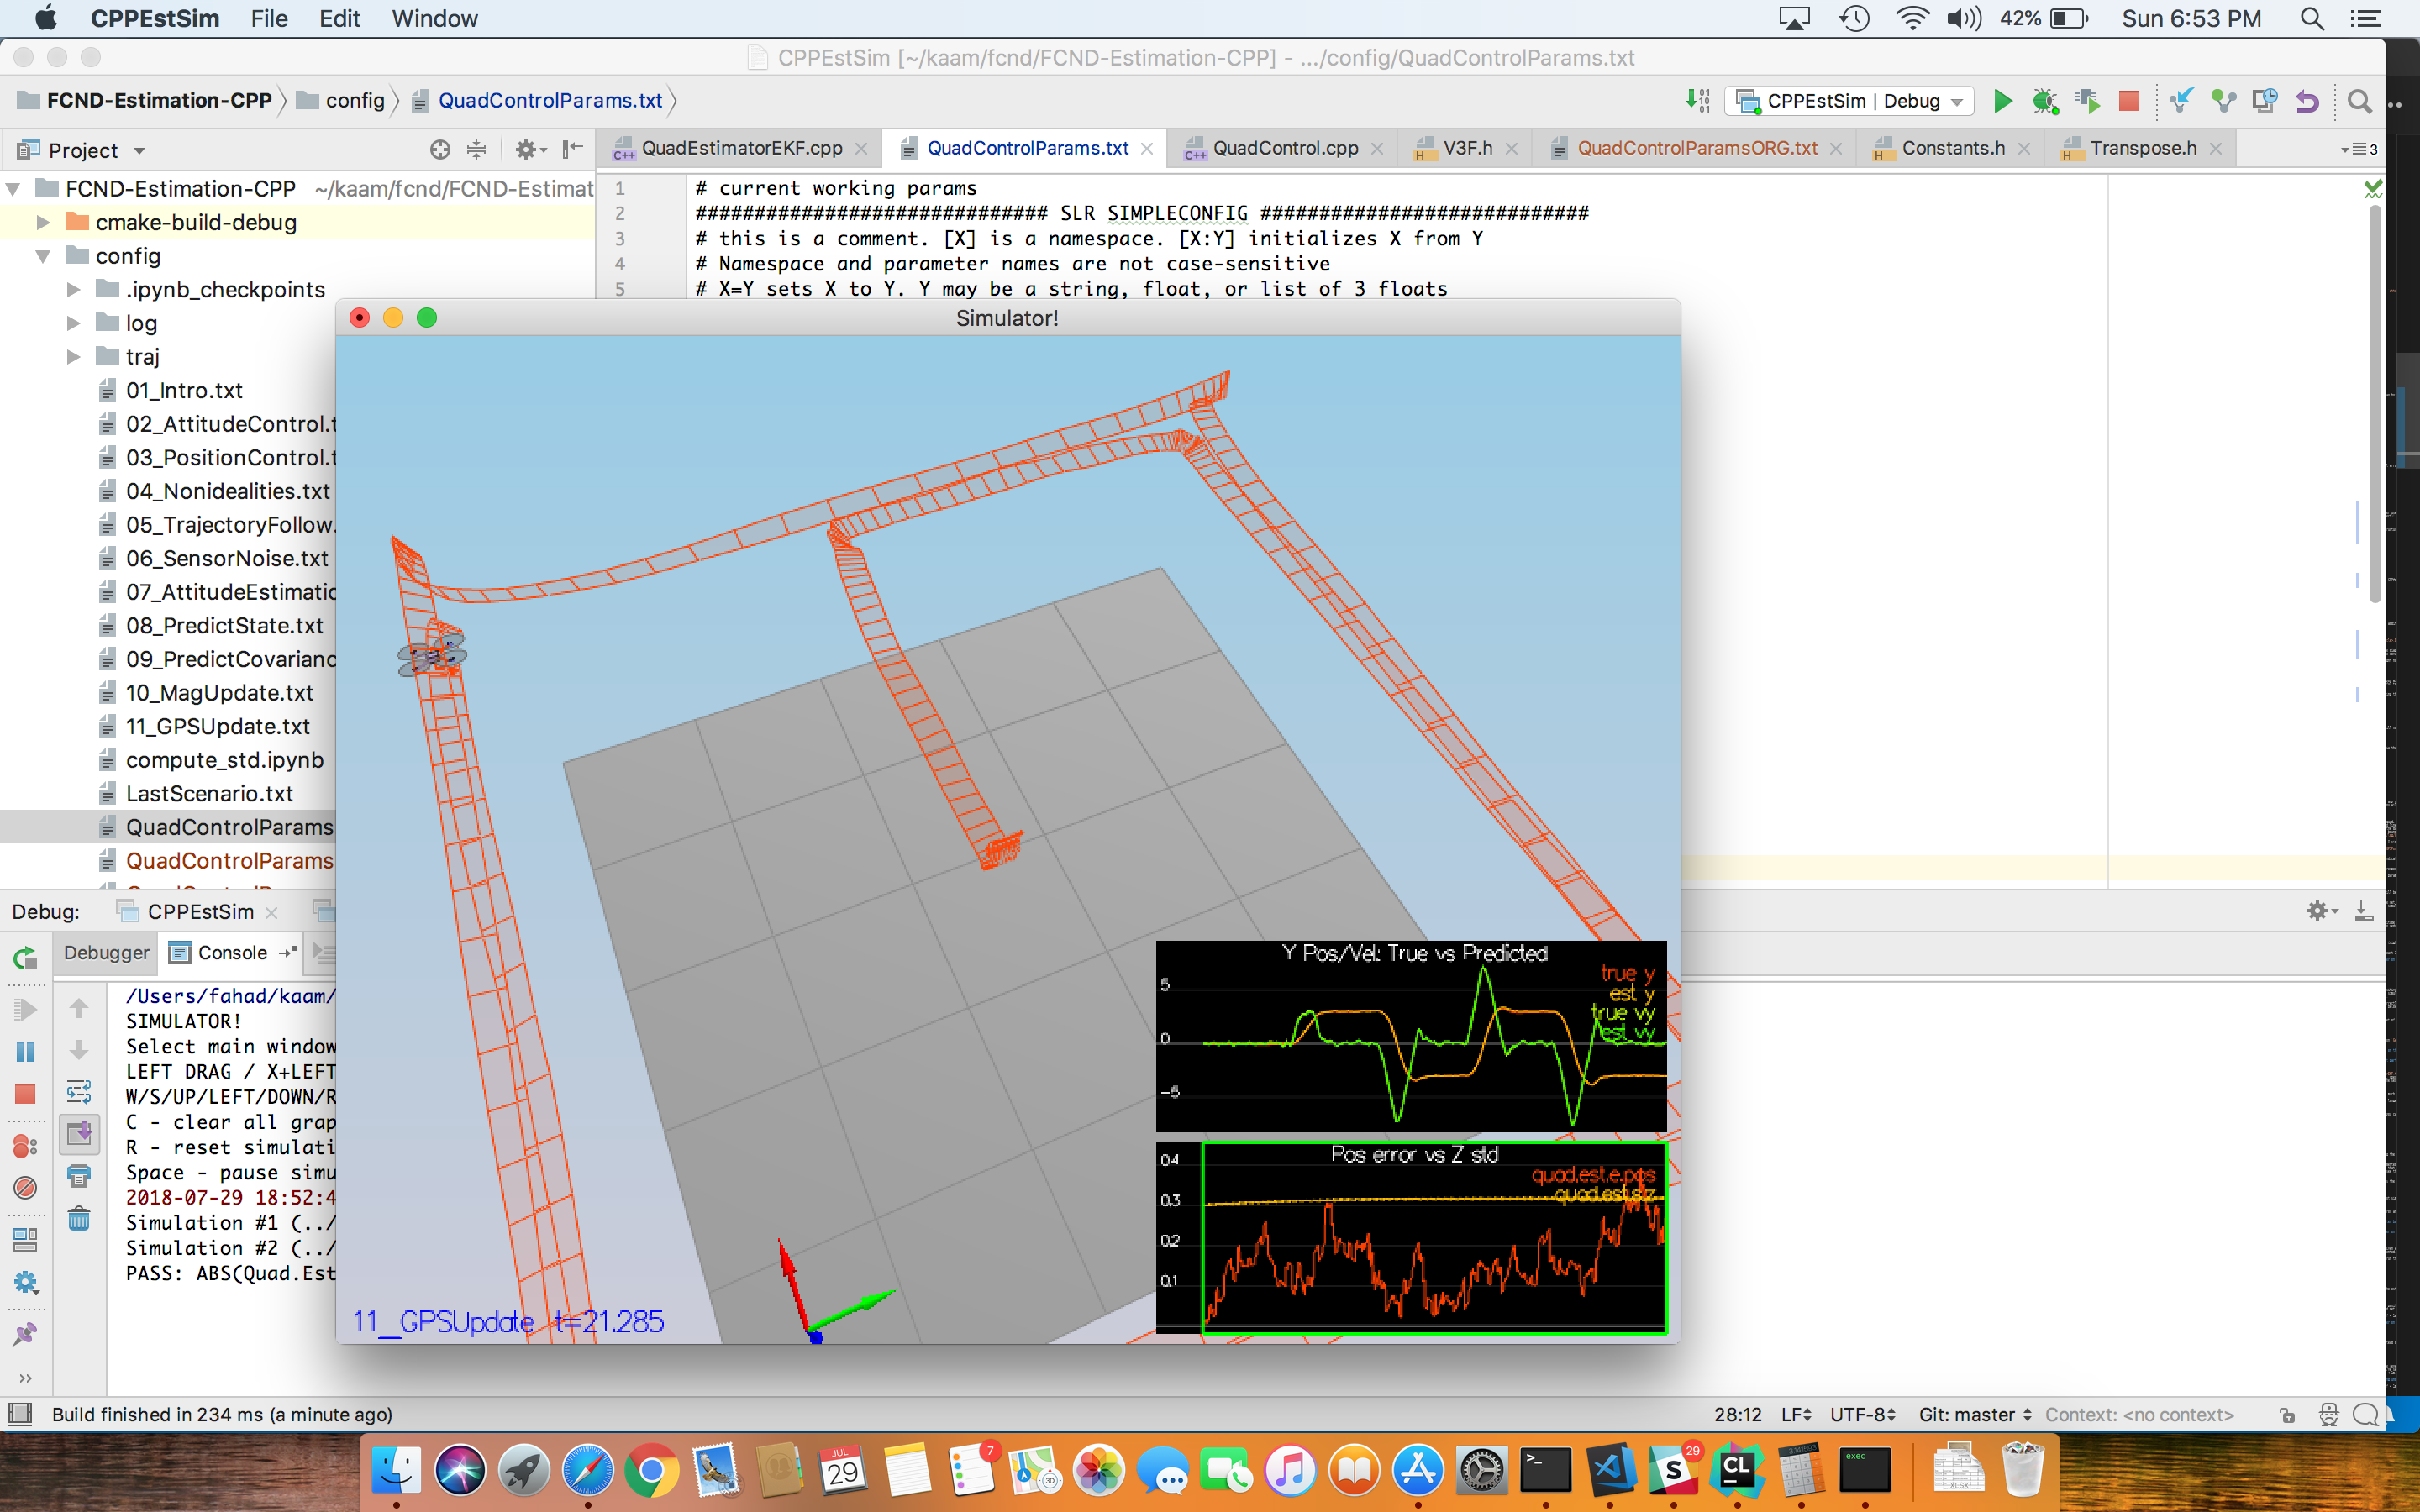Toggle scroll to end of console
Screen dimensions: 2420x1512
pos(79,1133)
